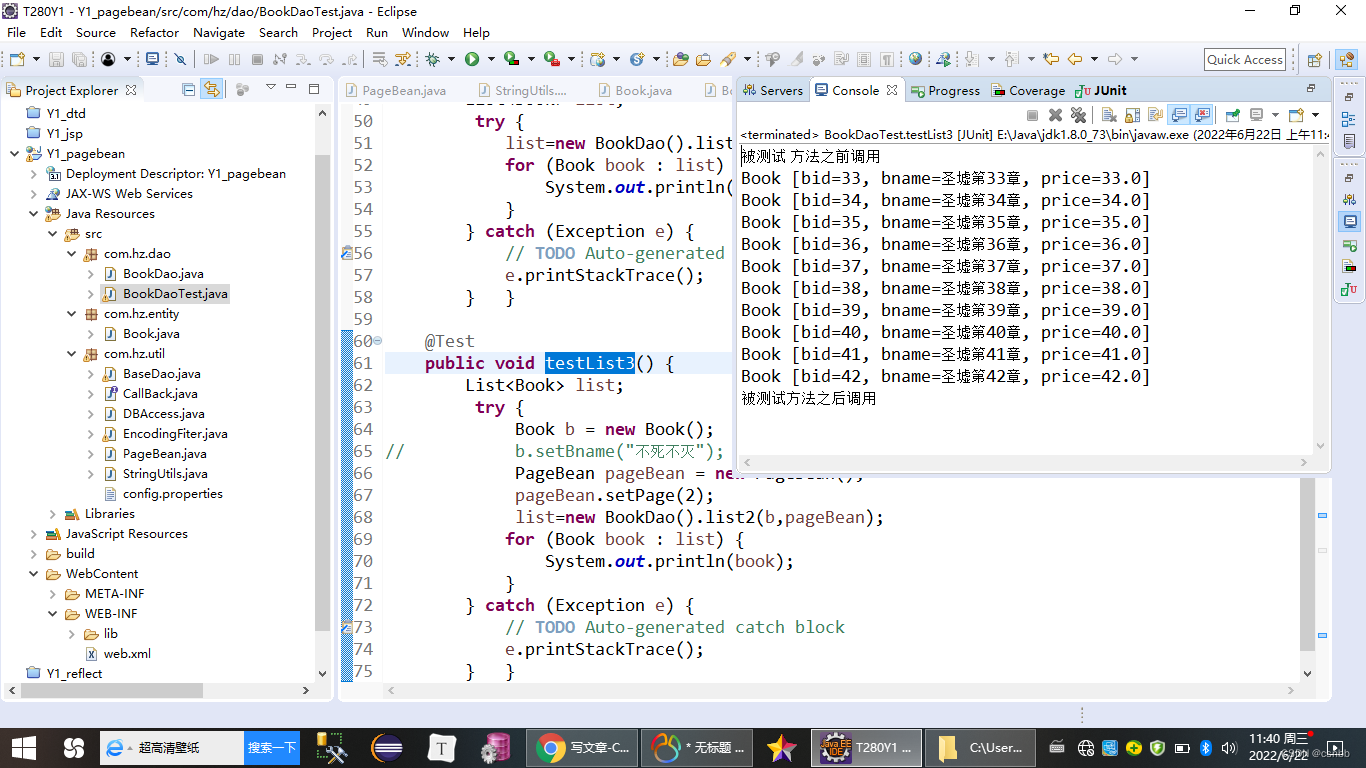Image resolution: width=1366 pixels, height=768 pixels.
Task: Expand the META-INF folder
Action: pyautogui.click(x=52, y=594)
